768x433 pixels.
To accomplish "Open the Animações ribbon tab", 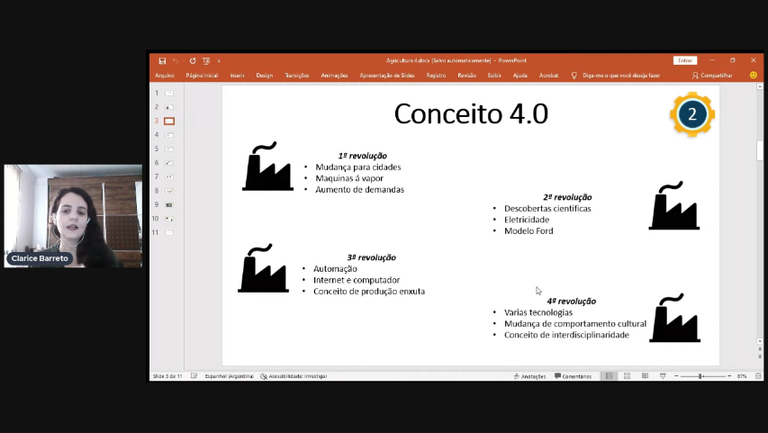I will click(x=334, y=75).
